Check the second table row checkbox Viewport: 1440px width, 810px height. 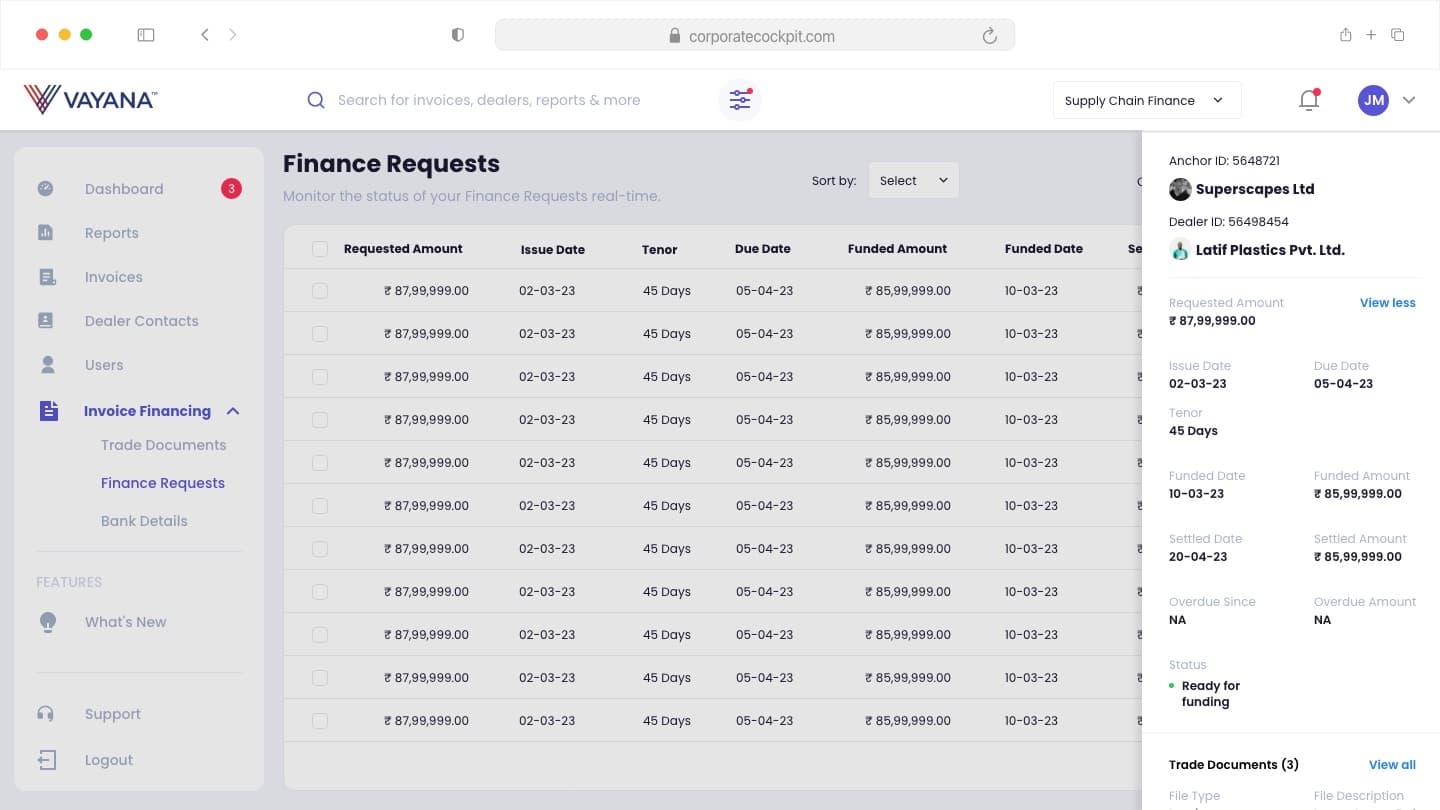[320, 334]
